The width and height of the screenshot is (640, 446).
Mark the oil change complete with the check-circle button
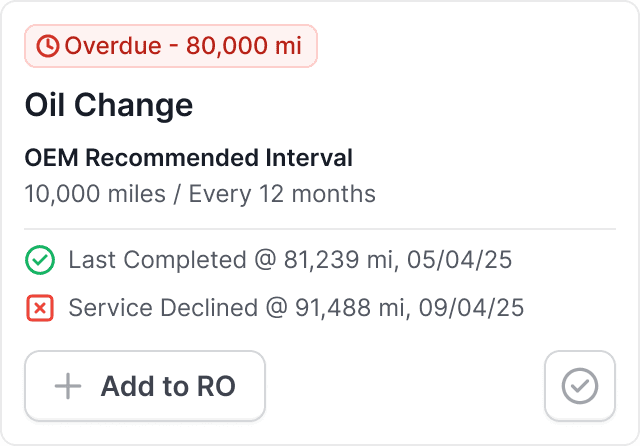coord(580,386)
